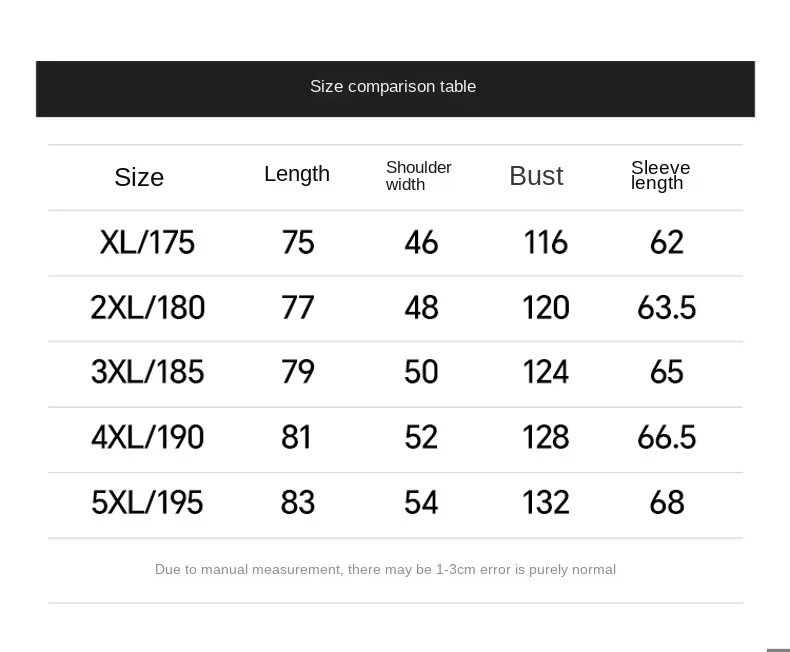Click the shoulder width value 48
Screen dimensions: 790x652
point(421,308)
